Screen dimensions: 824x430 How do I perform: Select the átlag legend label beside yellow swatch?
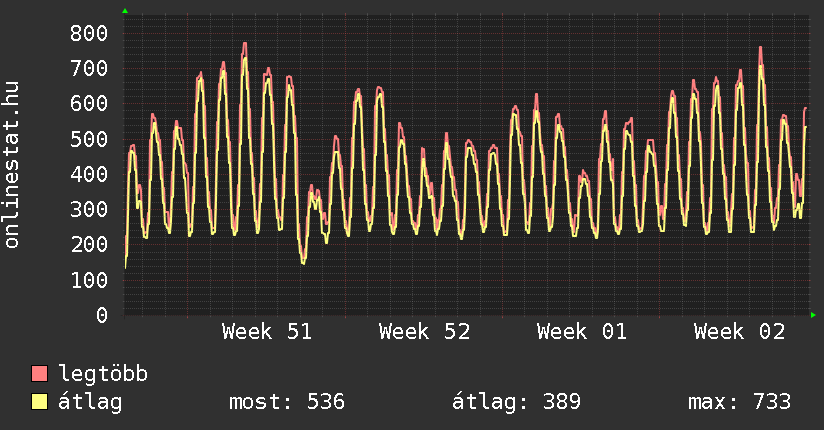pyautogui.click(x=90, y=402)
